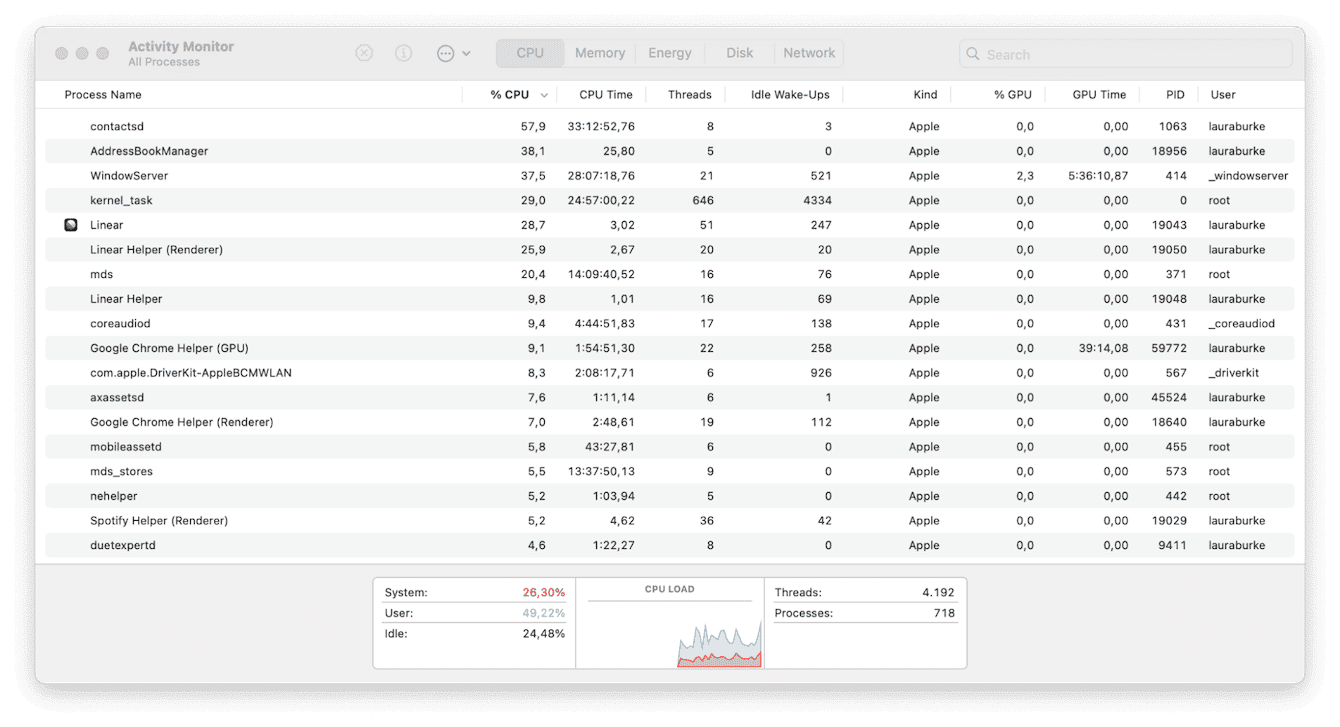1340x727 pixels.
Task: Select the Disk tab
Action: tap(739, 52)
